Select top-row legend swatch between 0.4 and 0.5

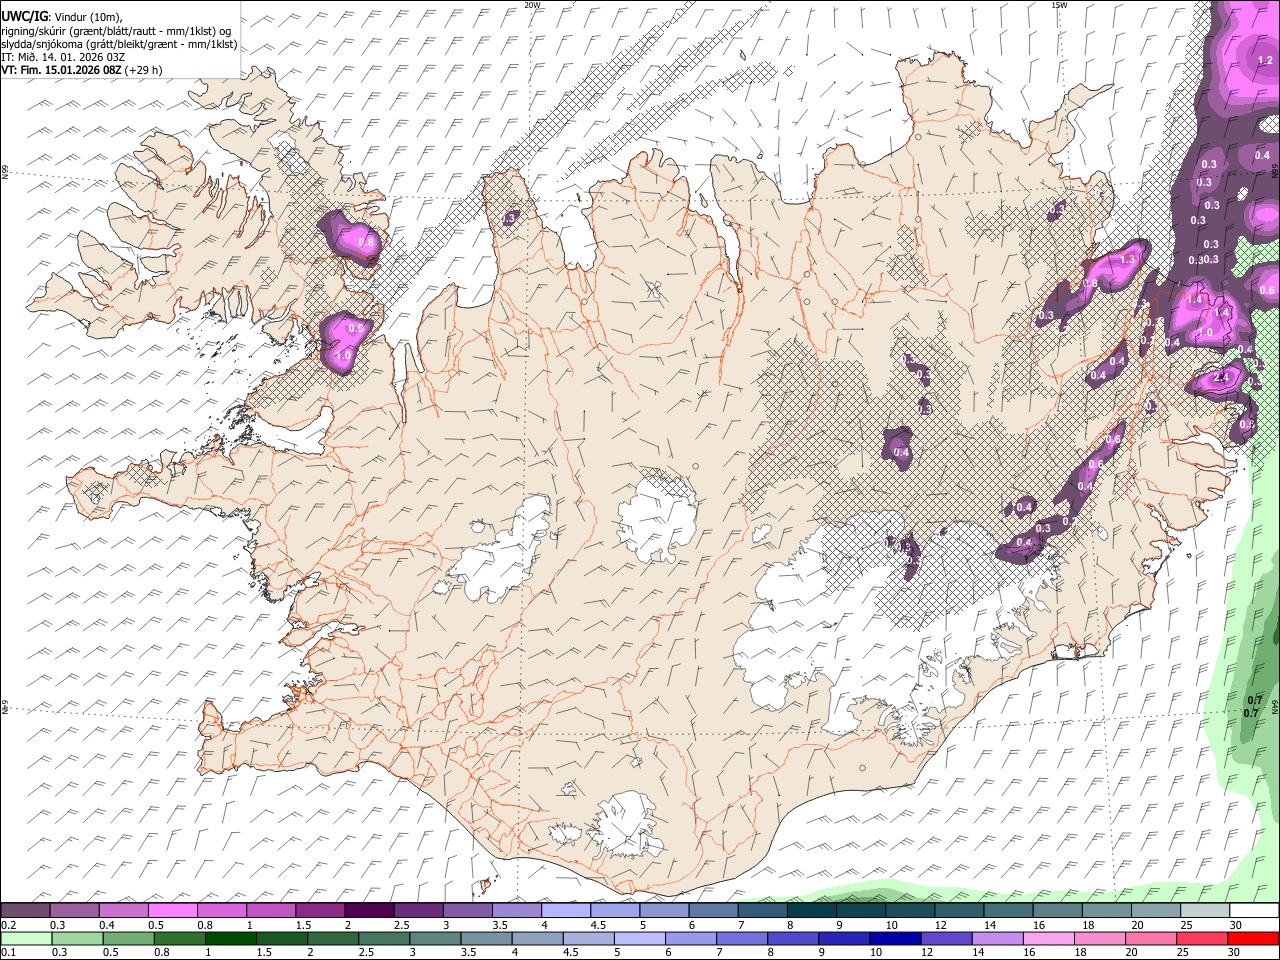pyautogui.click(x=124, y=910)
